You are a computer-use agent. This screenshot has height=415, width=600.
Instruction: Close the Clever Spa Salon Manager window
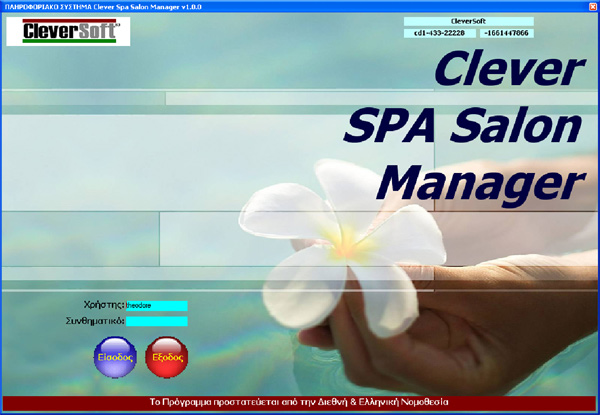tap(591, 6)
